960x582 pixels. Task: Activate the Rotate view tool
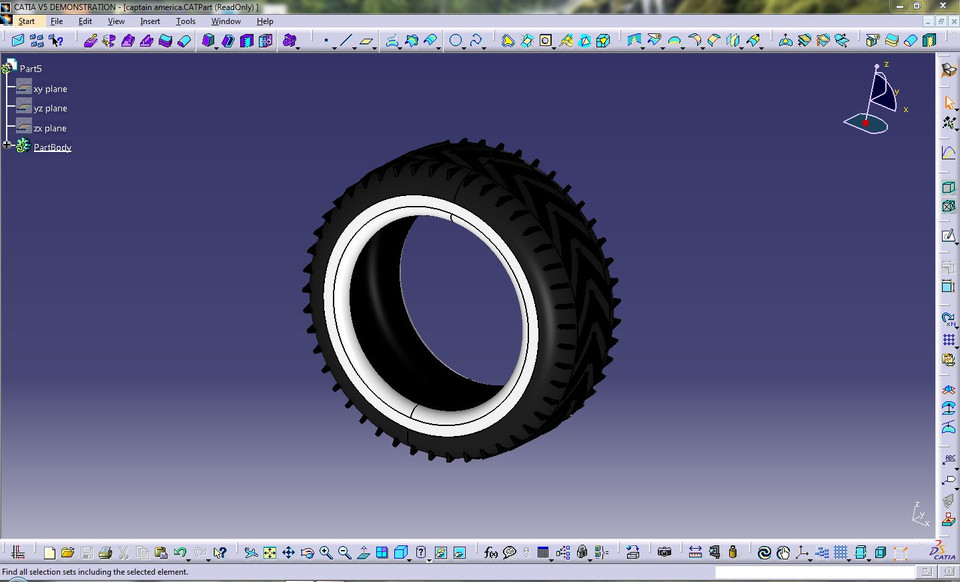pos(308,551)
